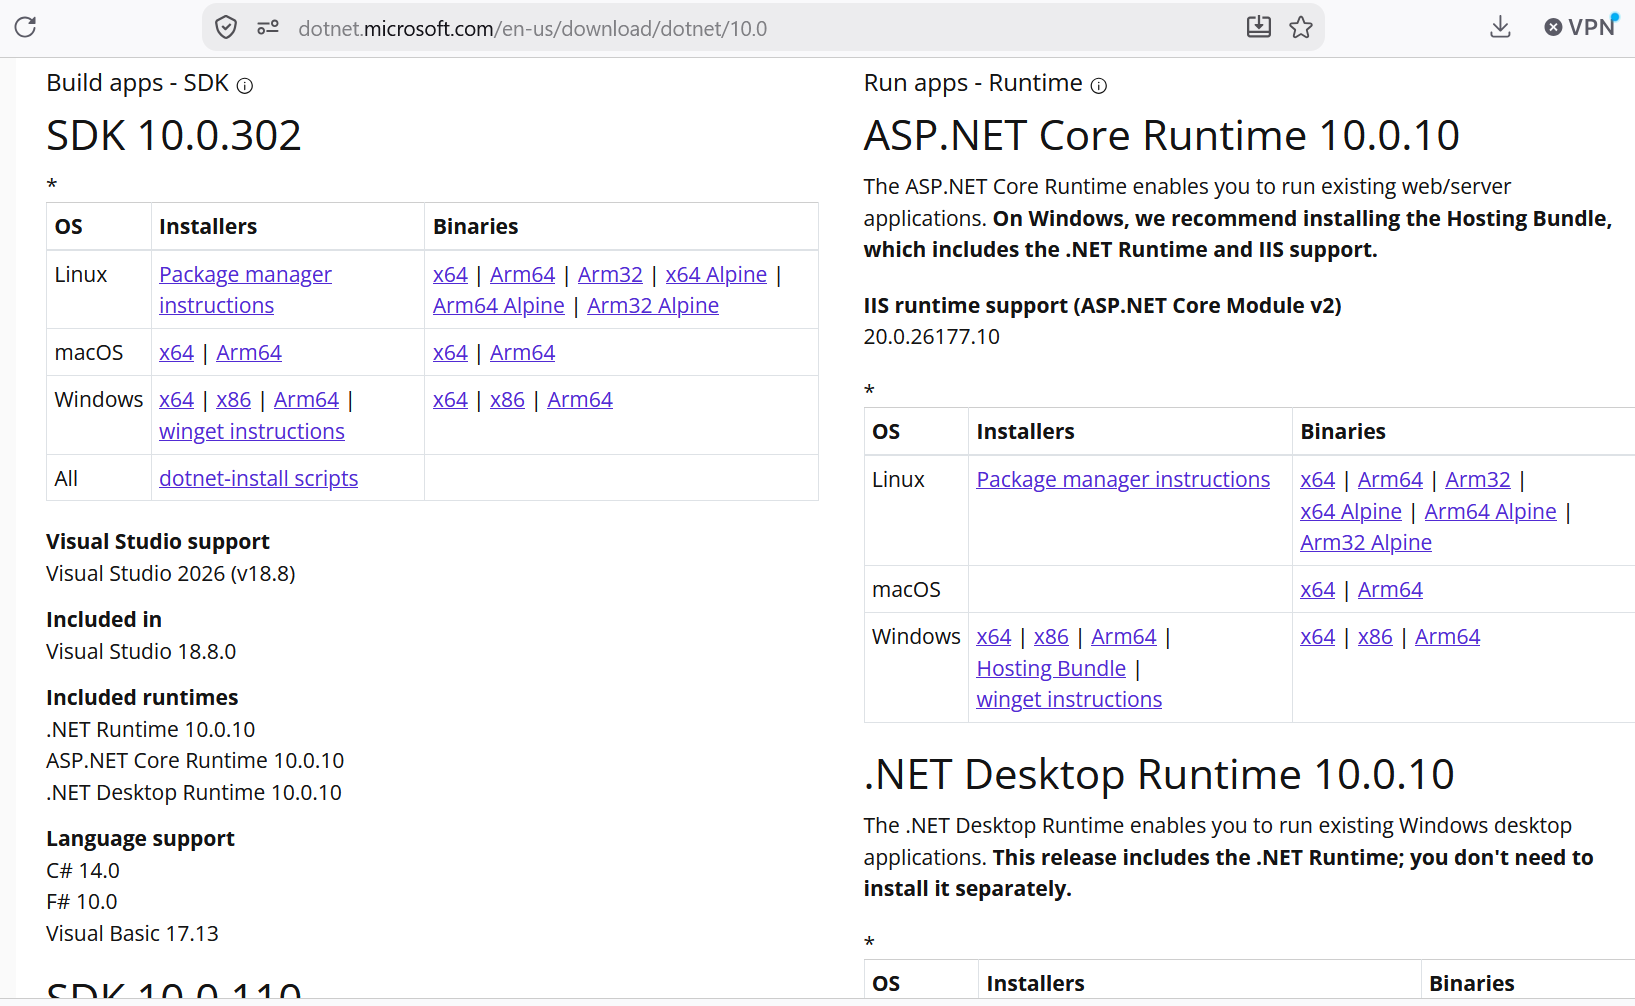Open ASP.NET Core Windows winget instructions link

point(1069,700)
